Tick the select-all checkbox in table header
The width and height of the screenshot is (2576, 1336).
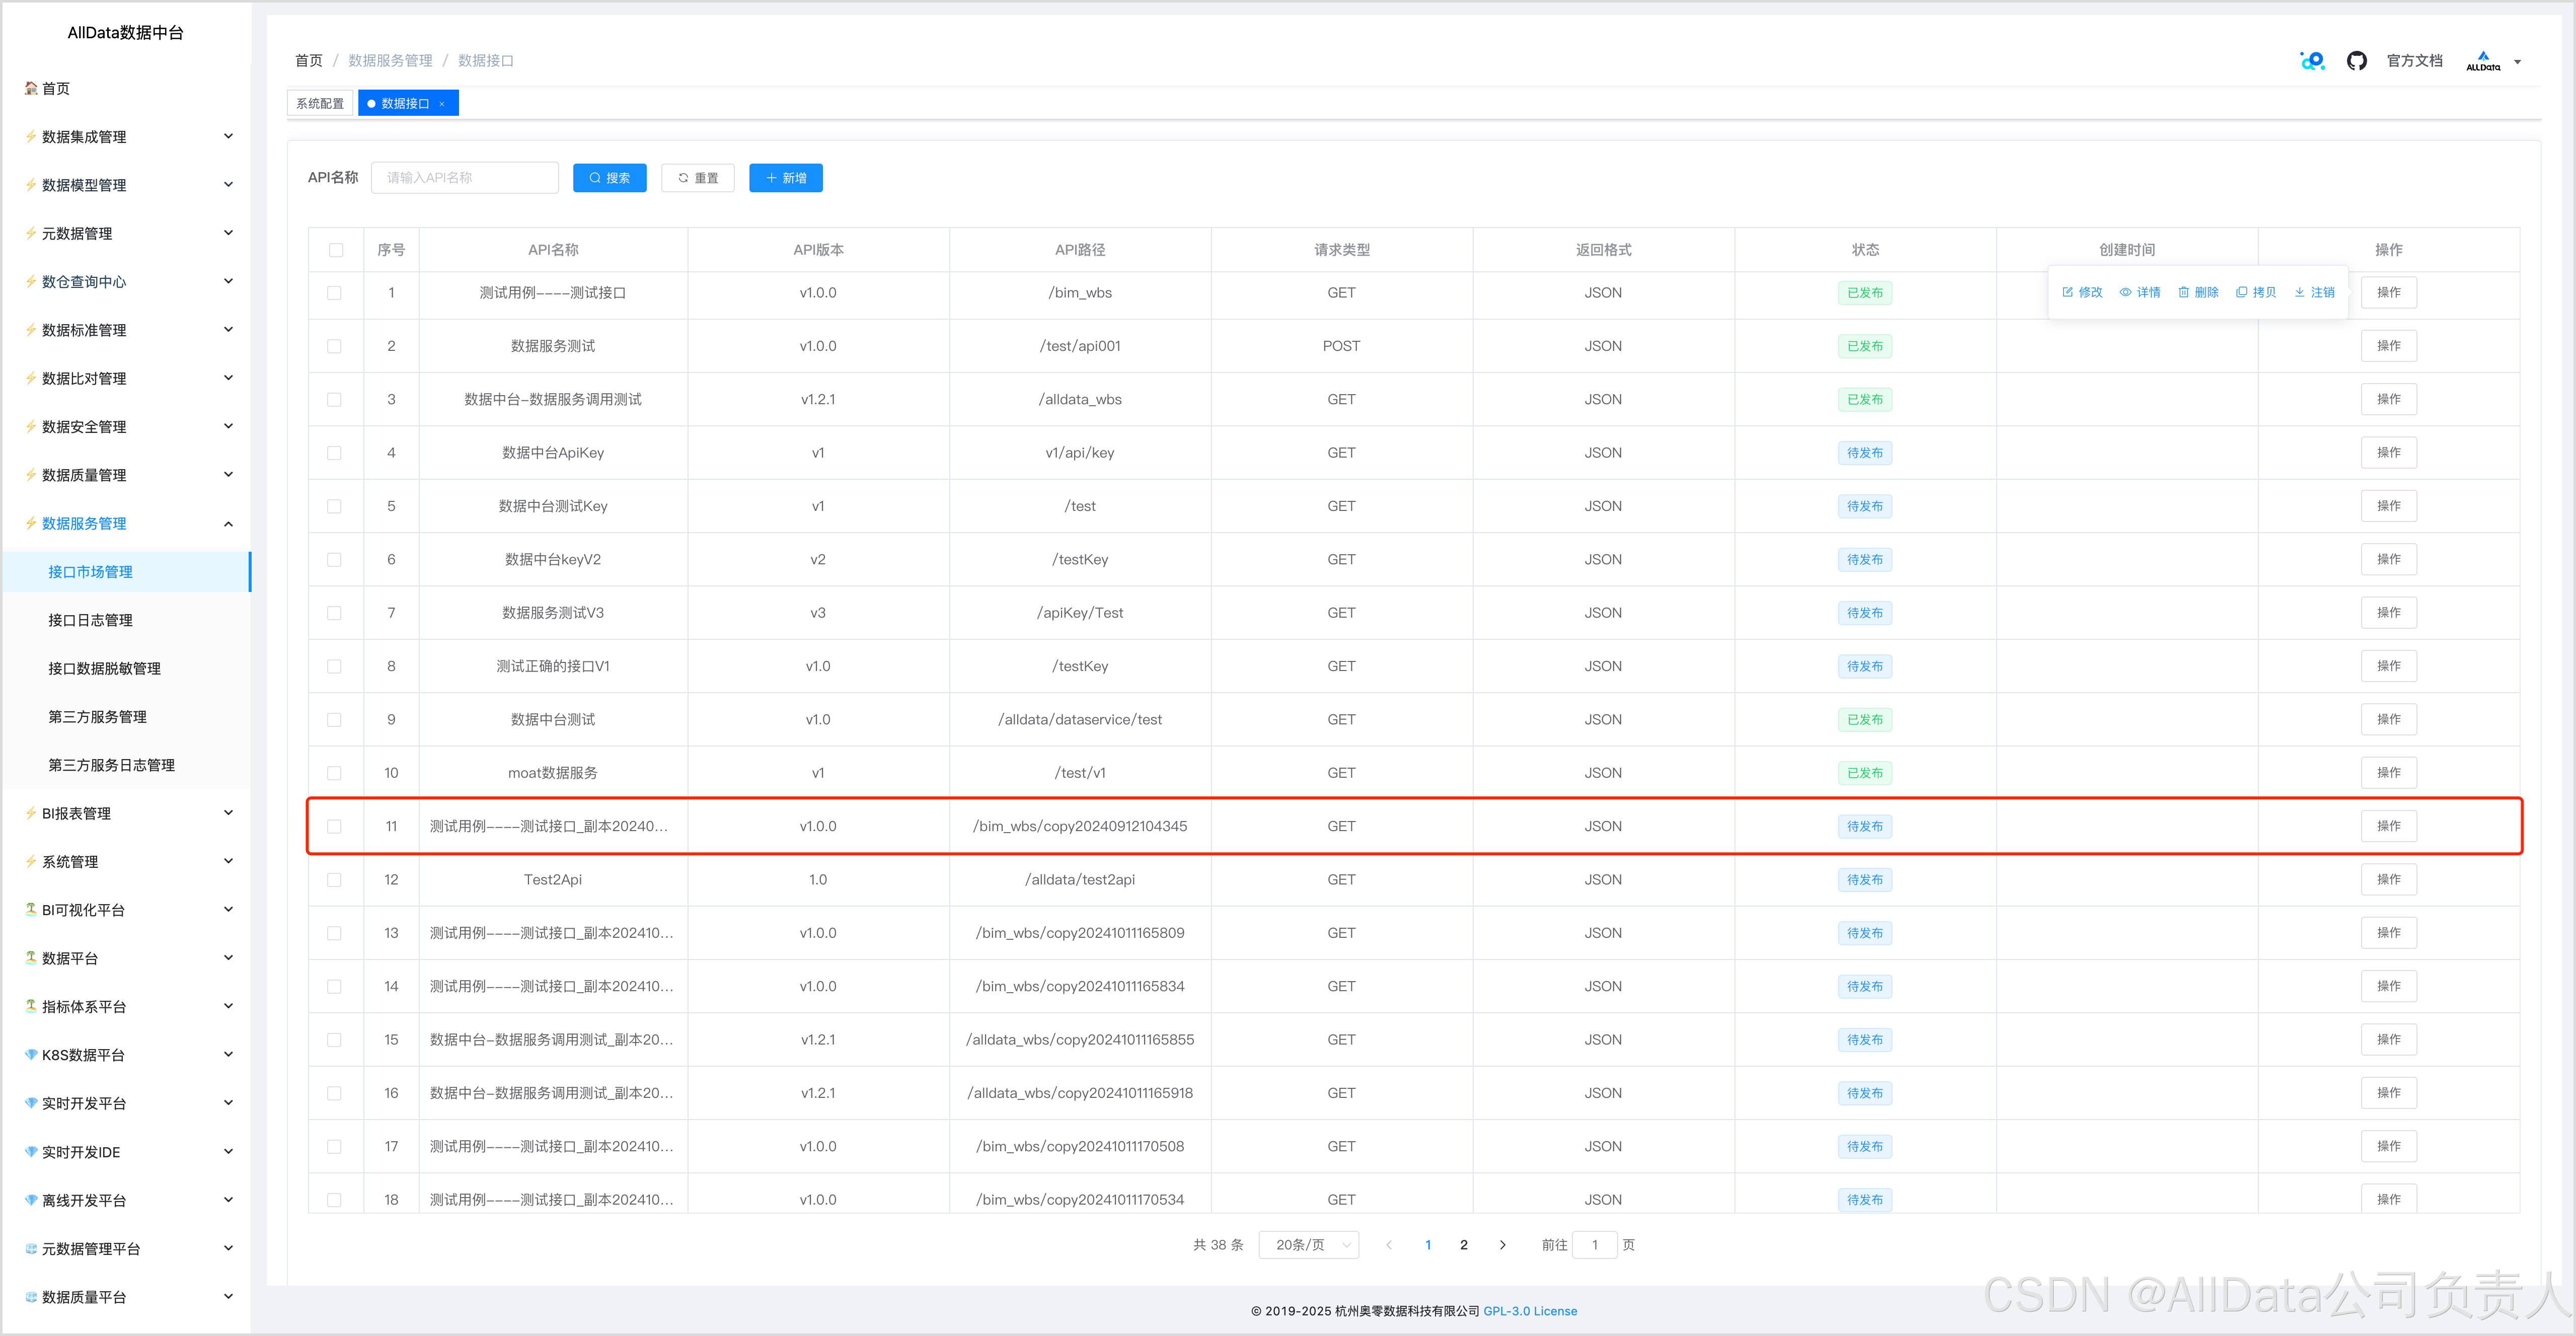pos(336,250)
